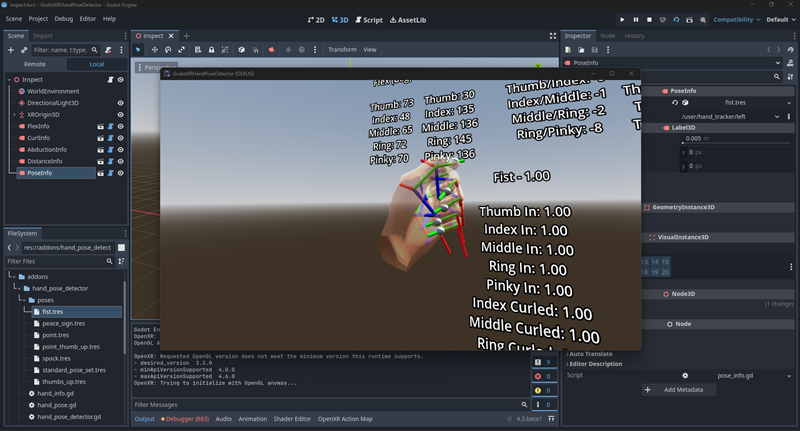Toggle split mode icon in FileSystem dock
The image size is (800, 431).
coord(121,247)
